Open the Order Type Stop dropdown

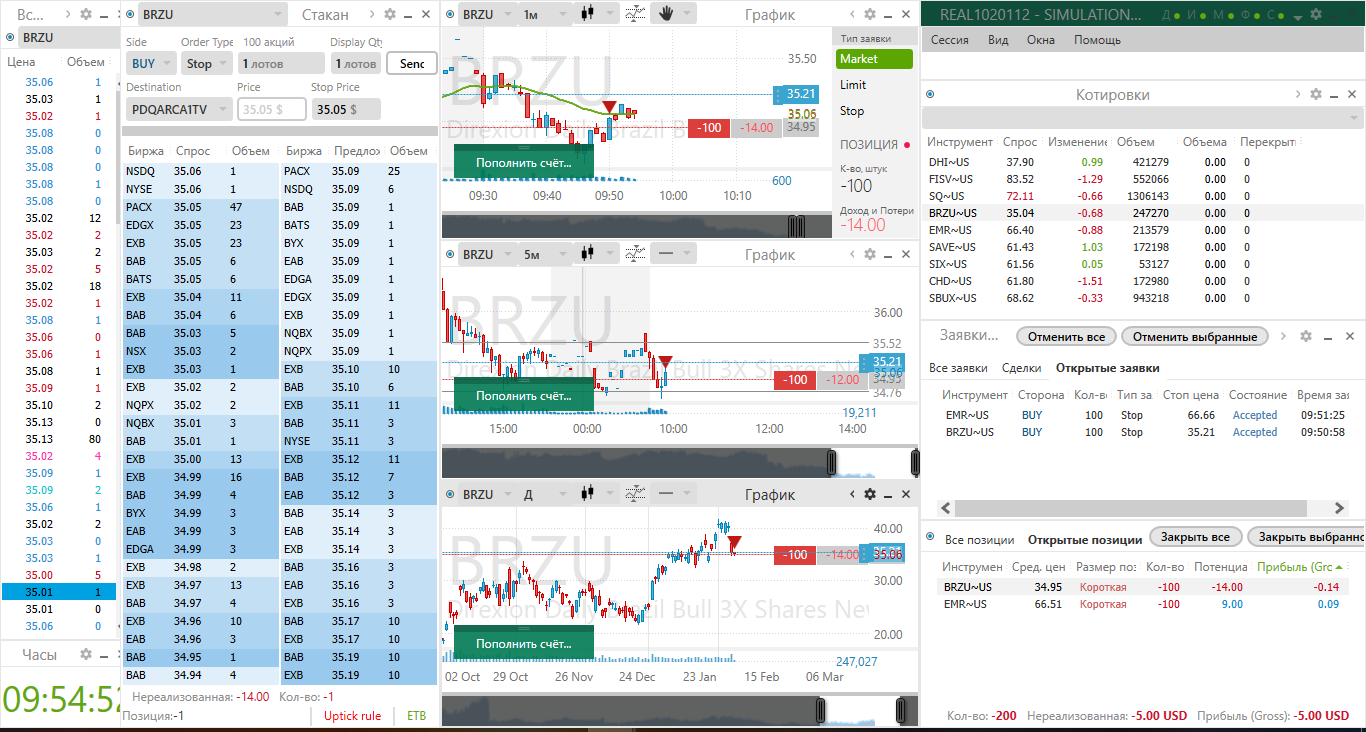tap(207, 63)
